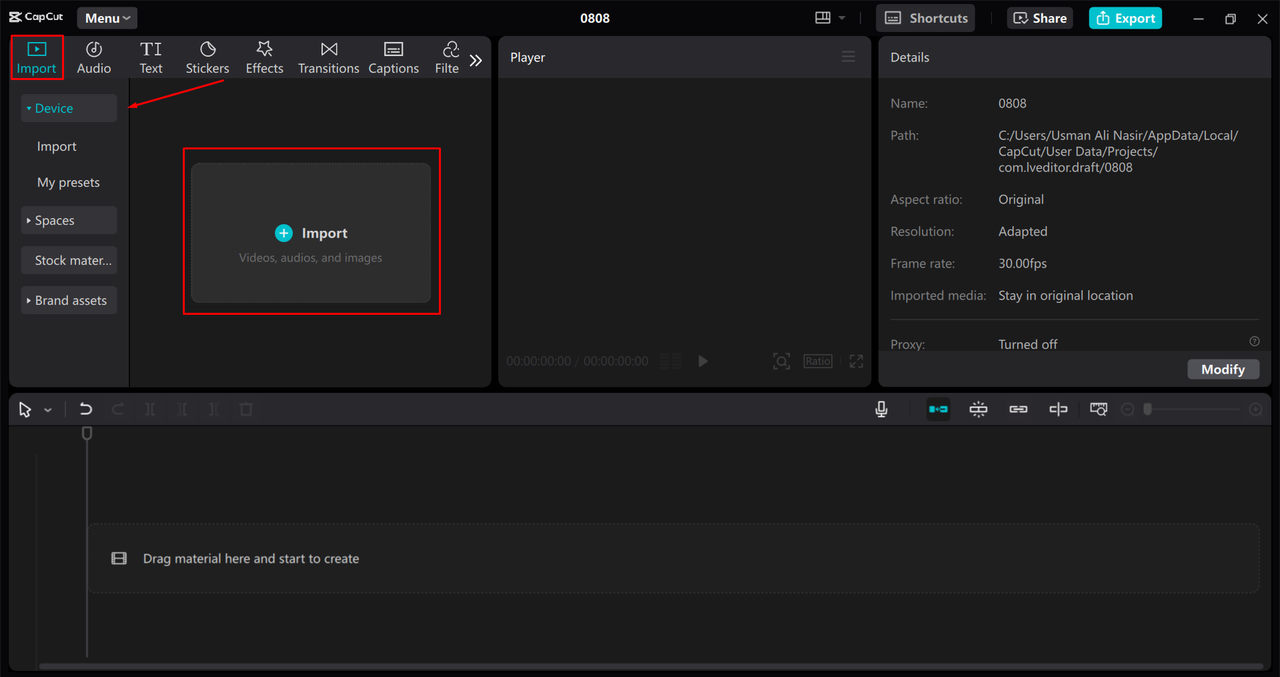
Task: Toggle fullscreen preview in Player
Action: pos(856,361)
